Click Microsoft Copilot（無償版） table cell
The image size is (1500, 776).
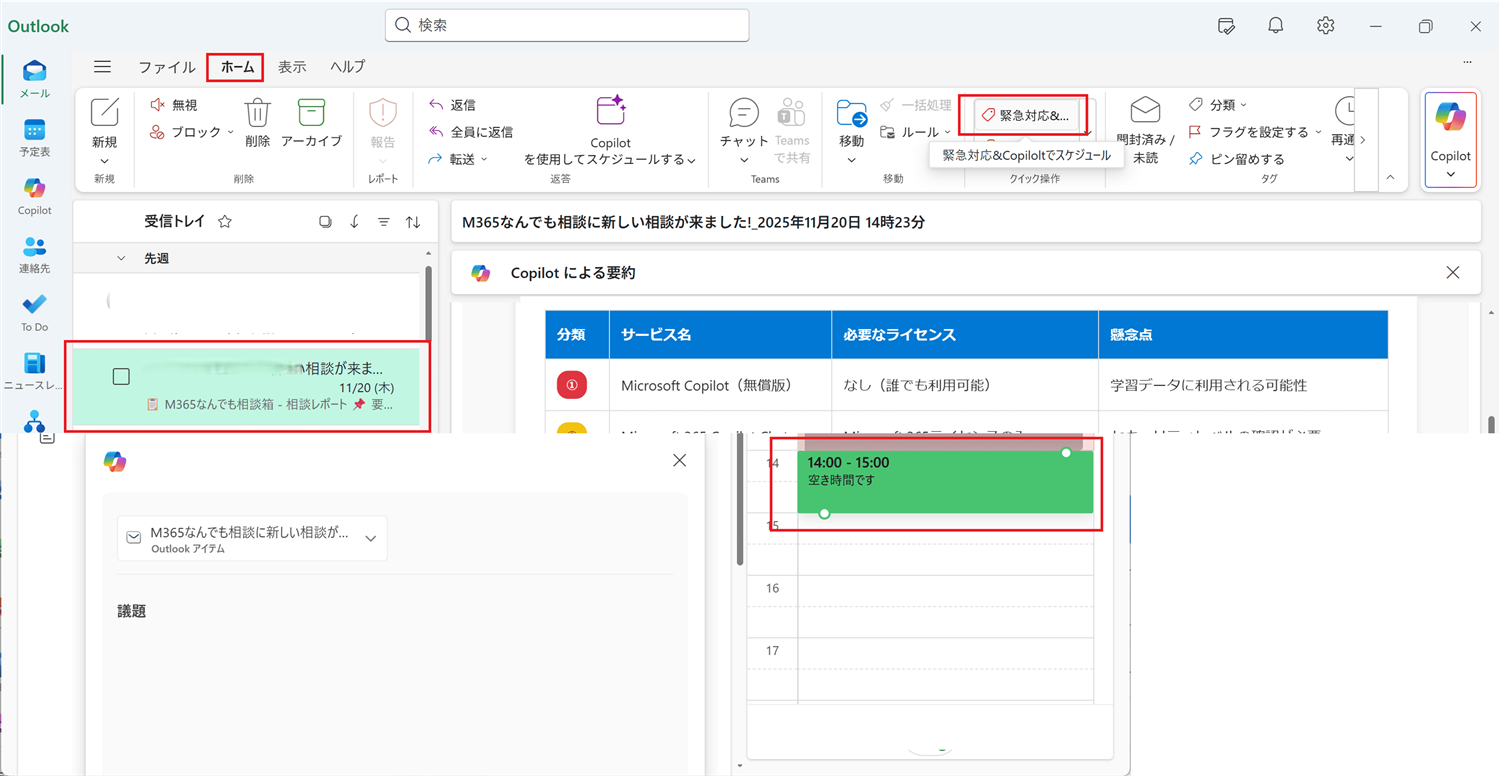pyautogui.click(x=720, y=385)
